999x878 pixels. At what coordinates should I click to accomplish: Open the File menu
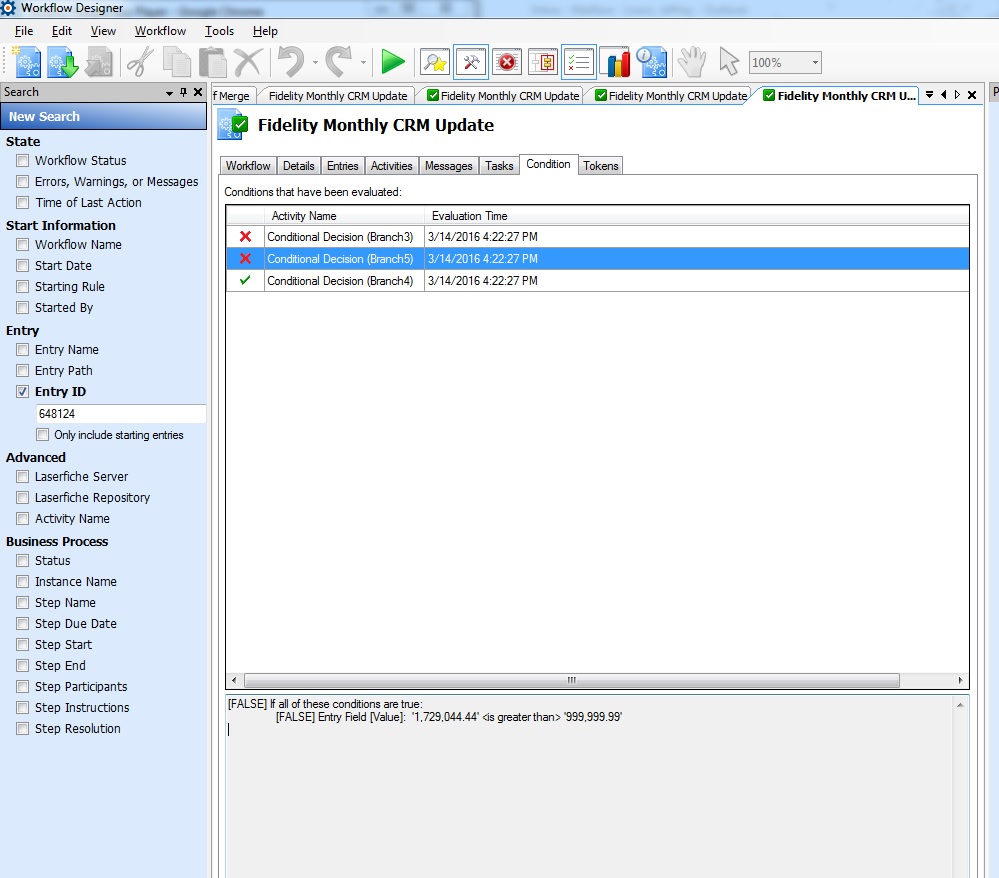24,31
